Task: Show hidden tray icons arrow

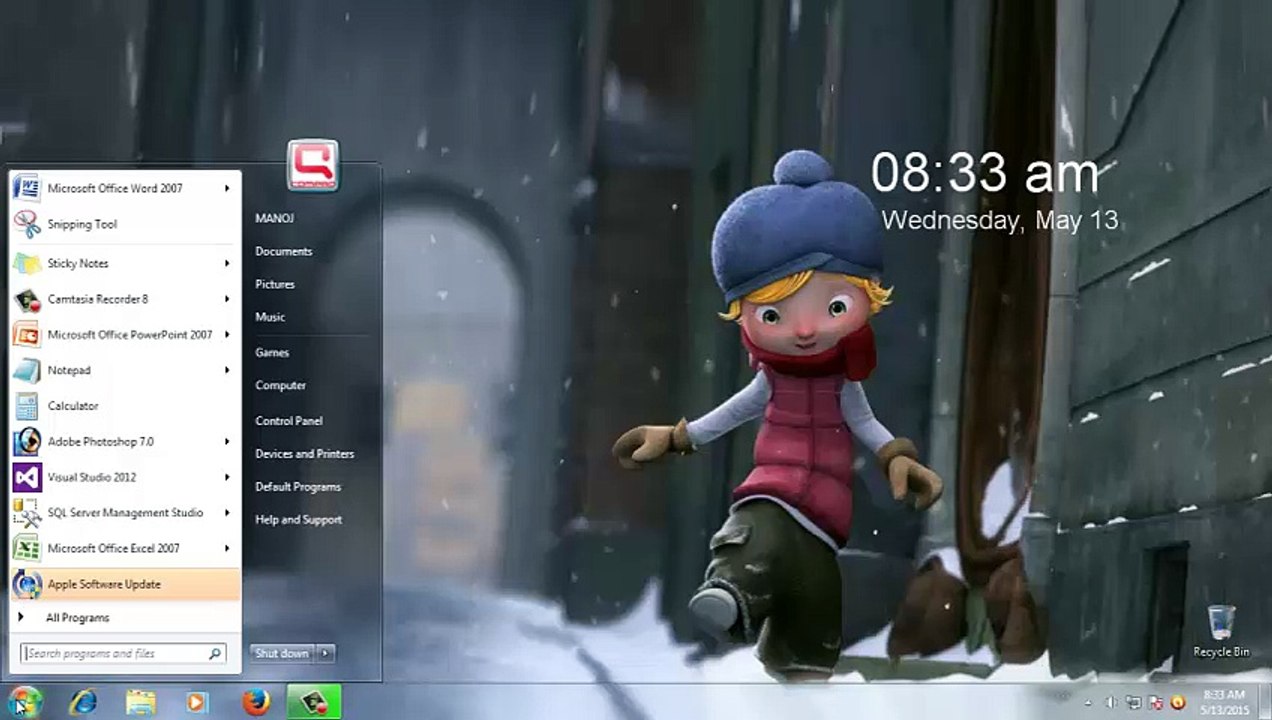Action: (x=1090, y=703)
